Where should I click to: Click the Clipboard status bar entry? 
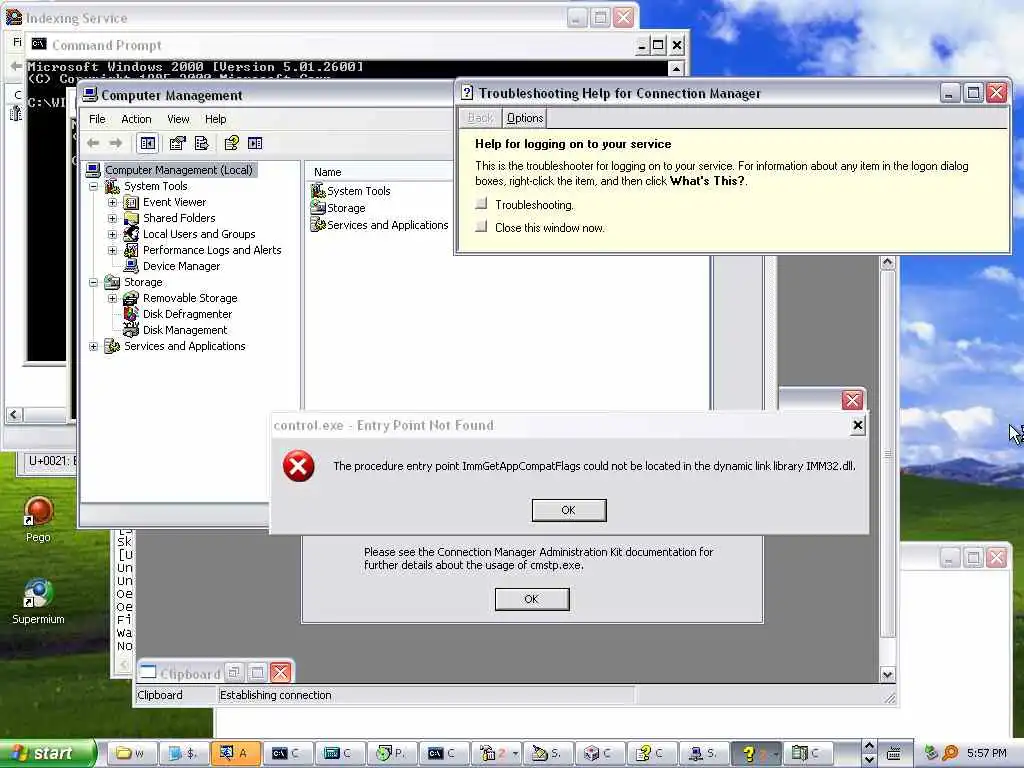[x=159, y=695]
